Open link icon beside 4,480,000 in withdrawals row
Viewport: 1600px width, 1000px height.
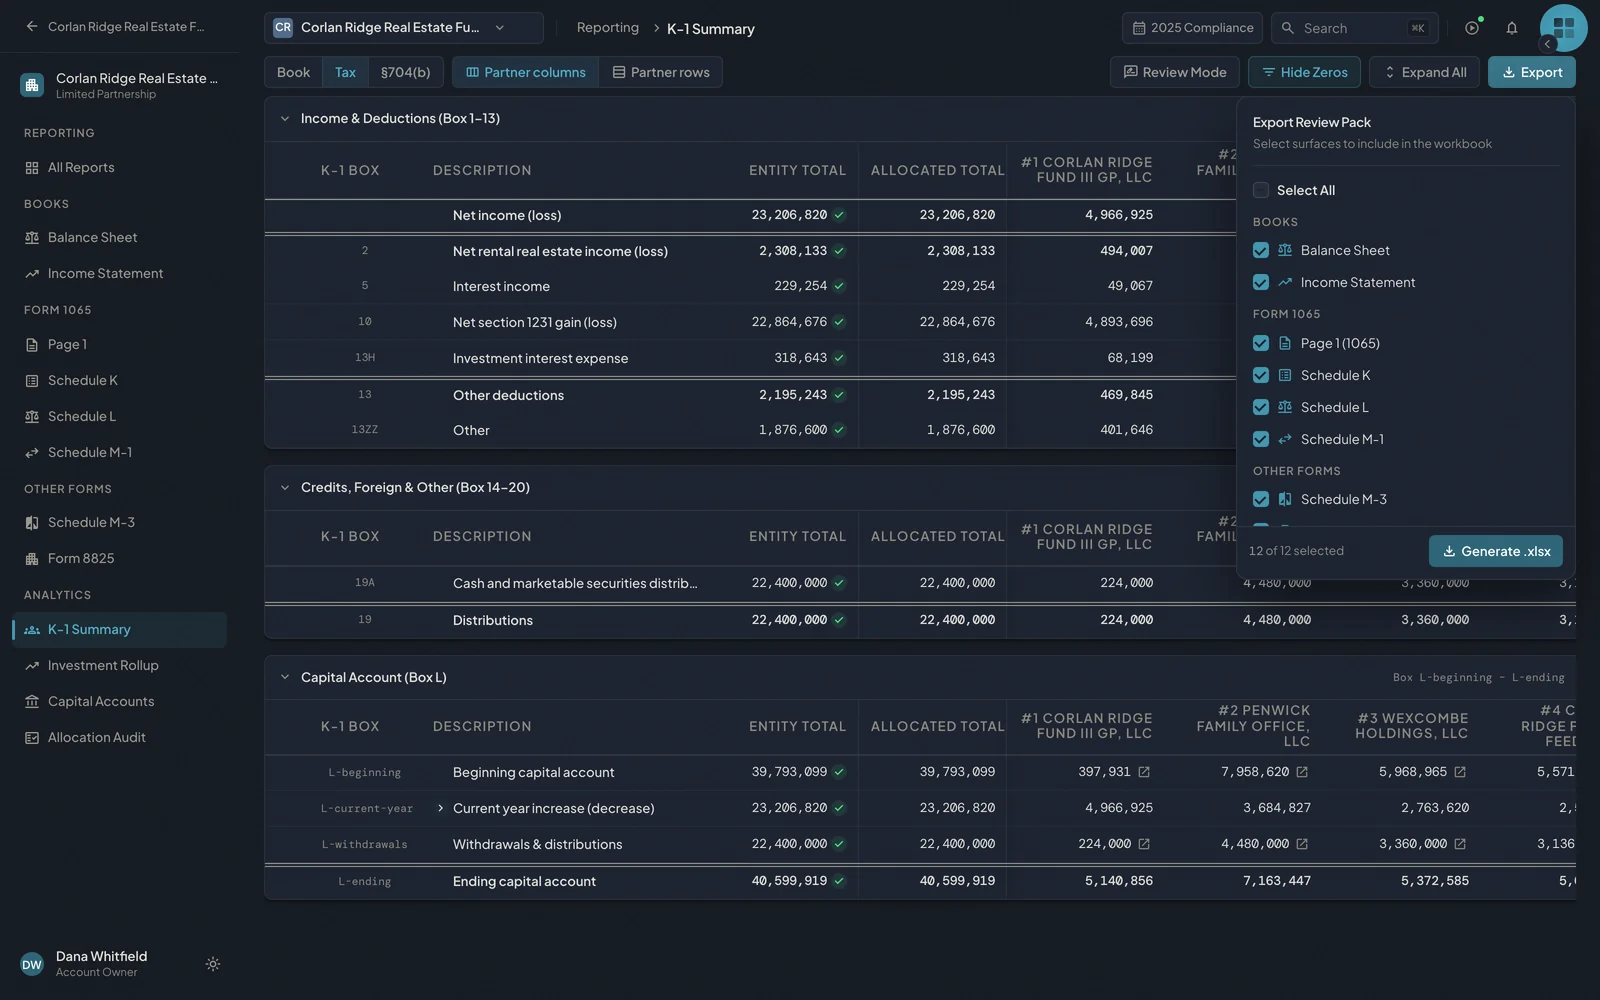click(x=1302, y=844)
